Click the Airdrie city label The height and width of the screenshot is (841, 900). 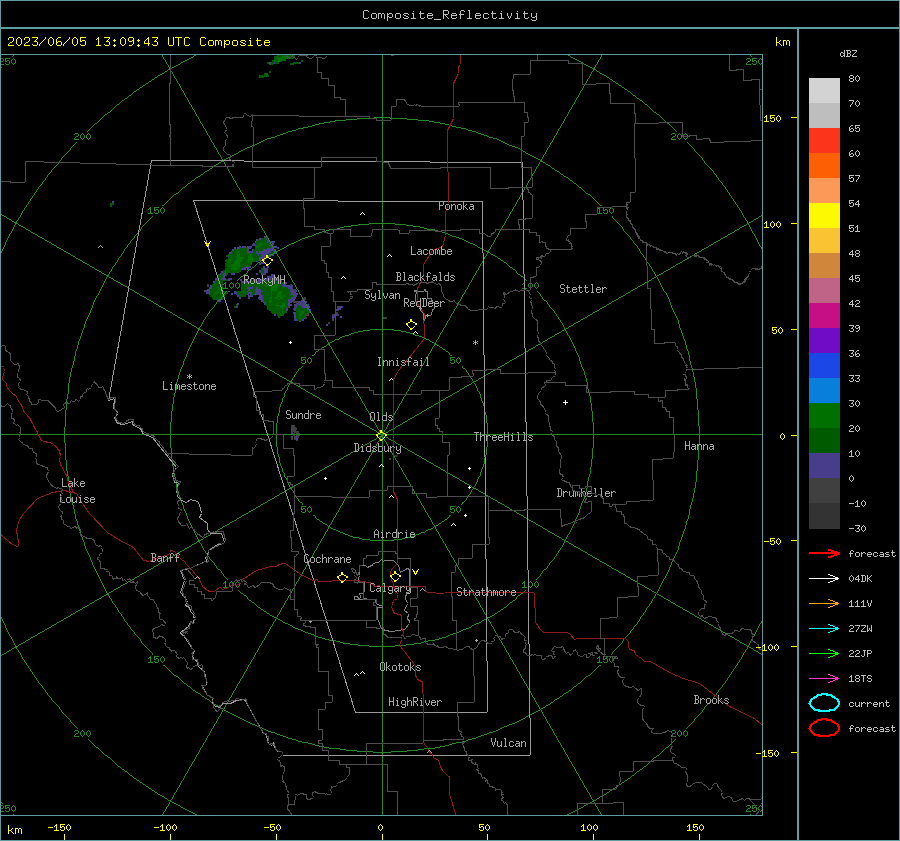pyautogui.click(x=394, y=534)
